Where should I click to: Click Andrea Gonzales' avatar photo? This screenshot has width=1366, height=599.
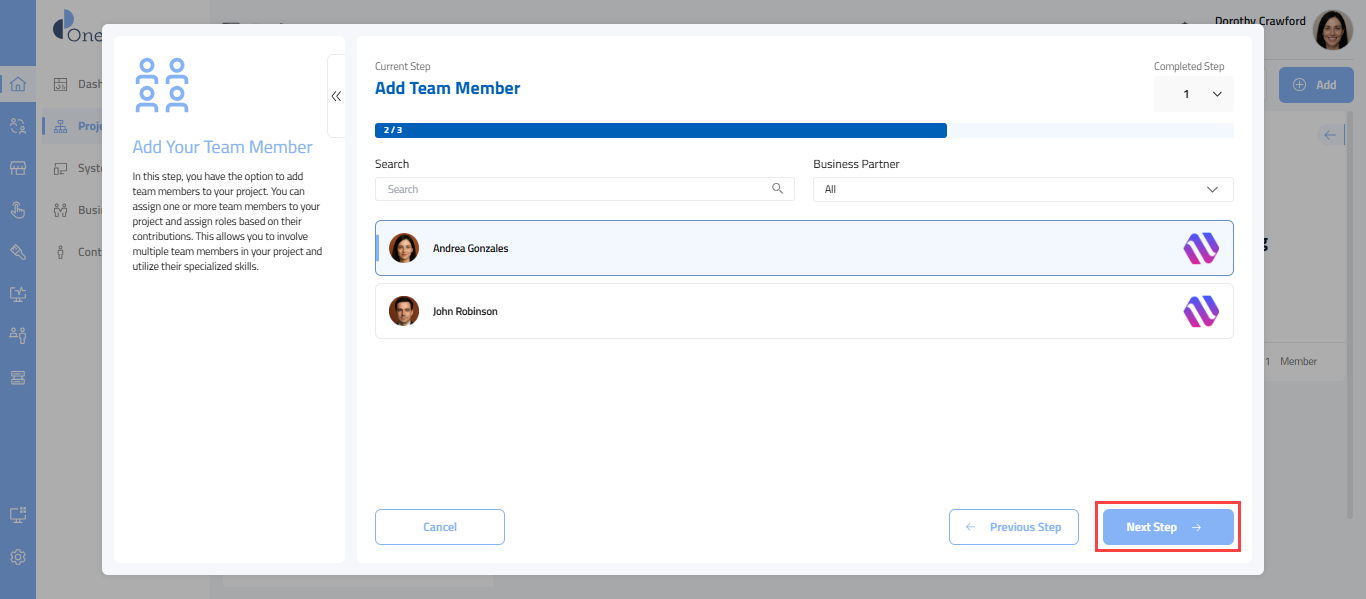tap(404, 248)
